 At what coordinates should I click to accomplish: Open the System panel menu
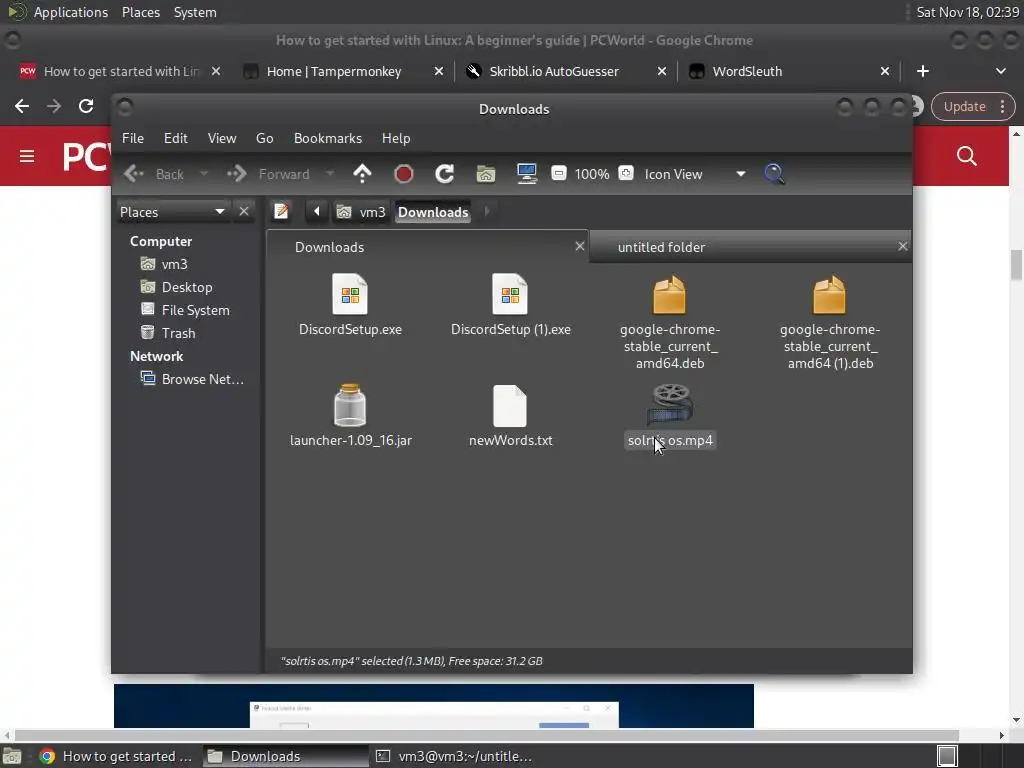195,12
